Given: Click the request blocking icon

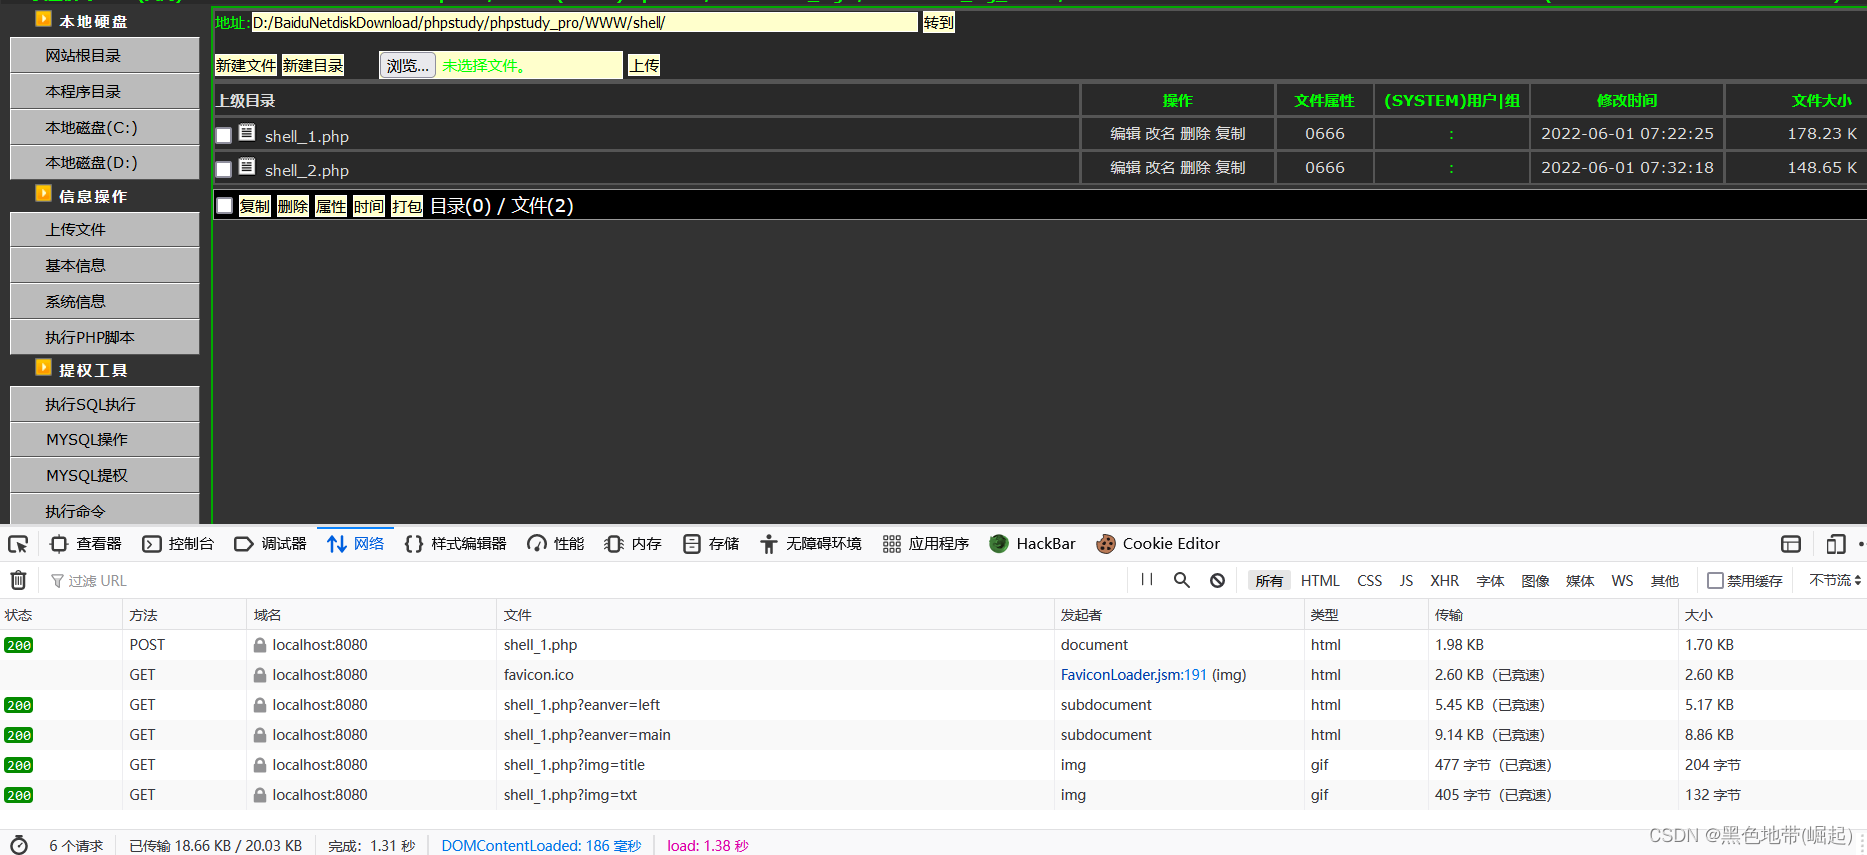Looking at the screenshot, I should coord(1217,580).
